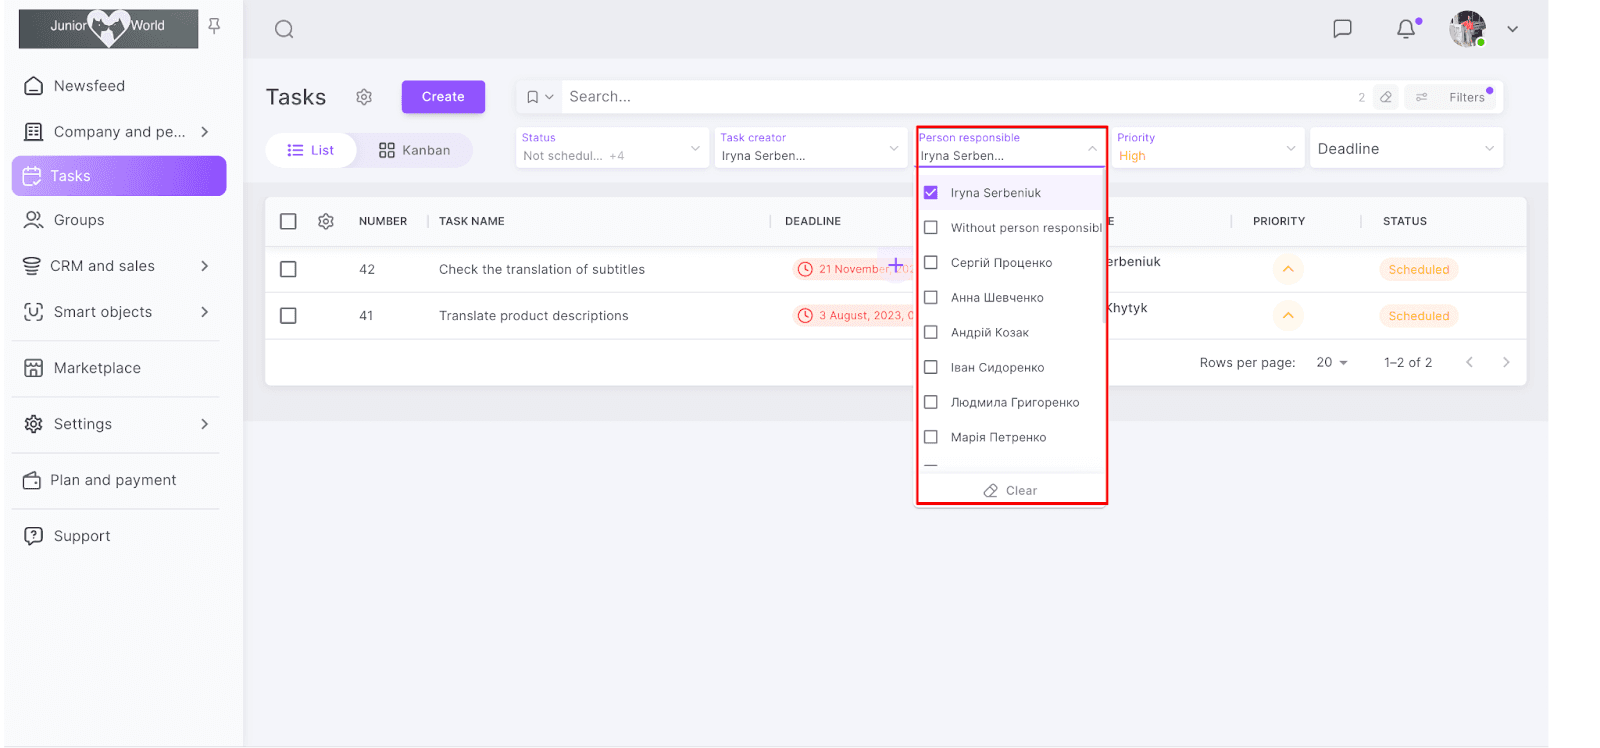1600x748 pixels.
Task: Open the Status filter dropdown
Action: (x=611, y=148)
